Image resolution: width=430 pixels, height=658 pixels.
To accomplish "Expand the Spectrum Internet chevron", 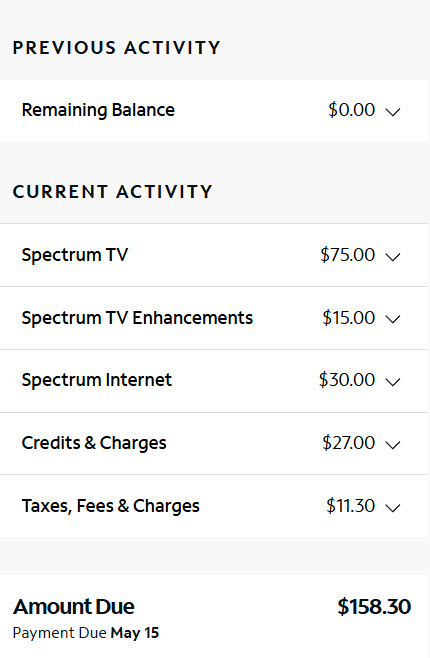I will [393, 381].
